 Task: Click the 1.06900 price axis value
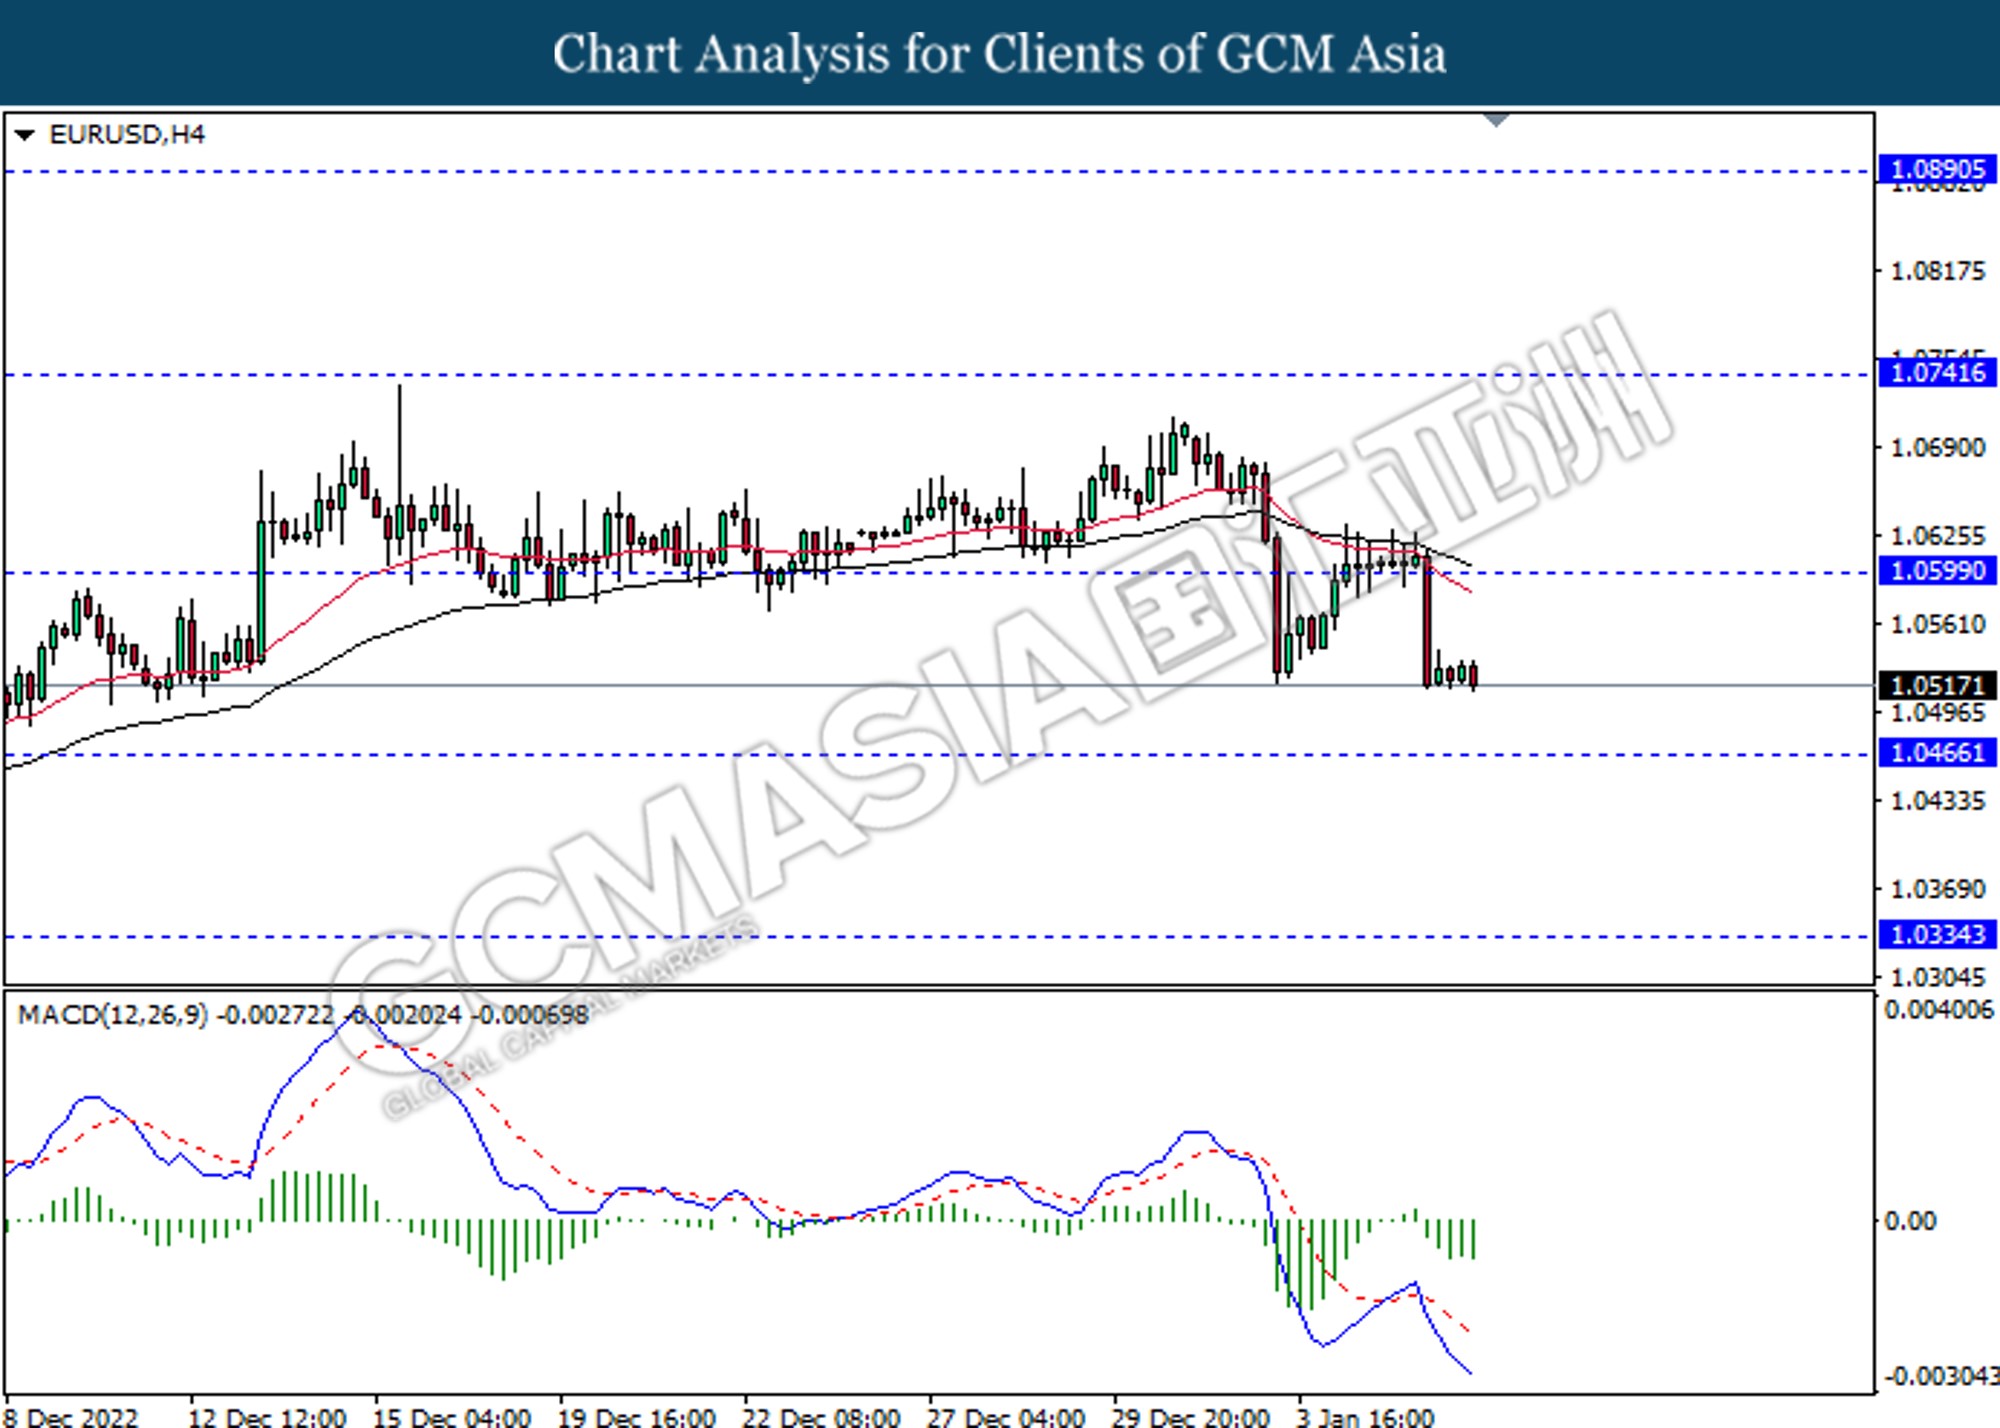coord(1938,448)
